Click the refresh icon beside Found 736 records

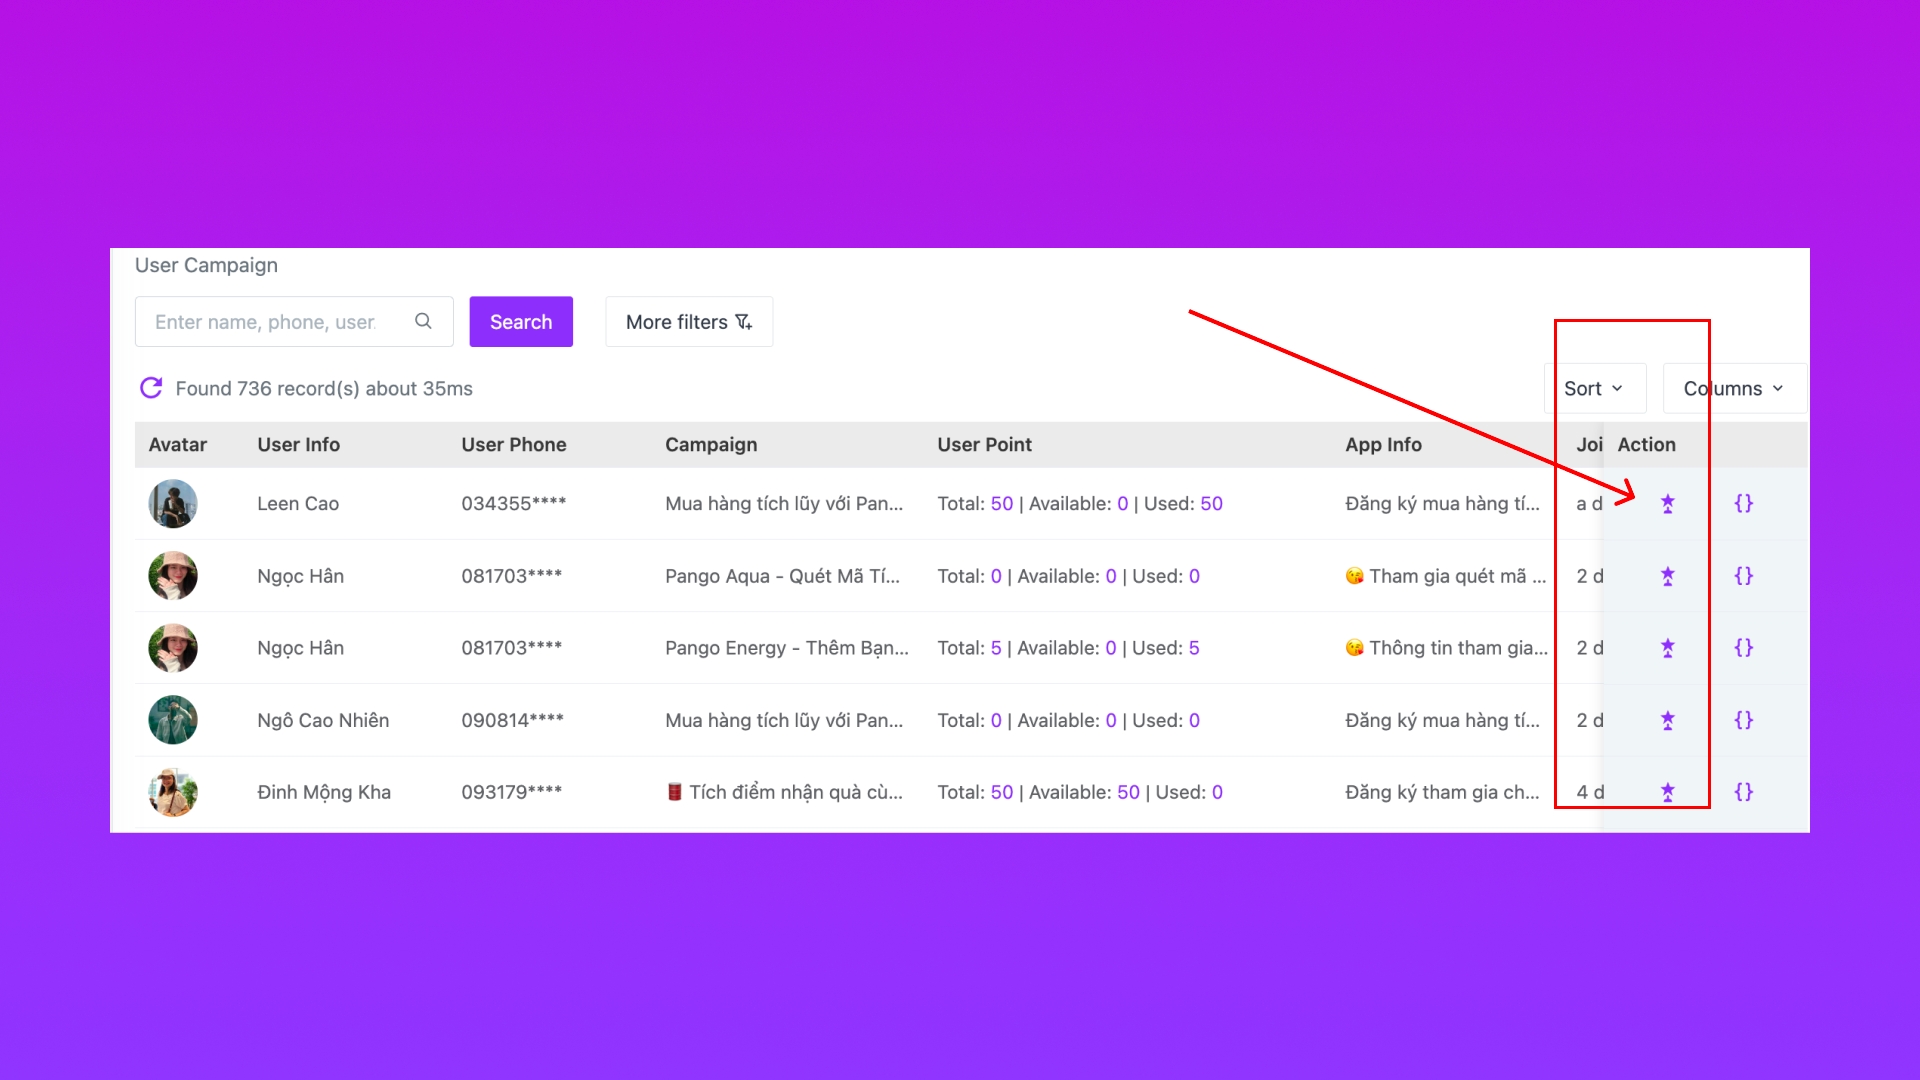(x=151, y=388)
